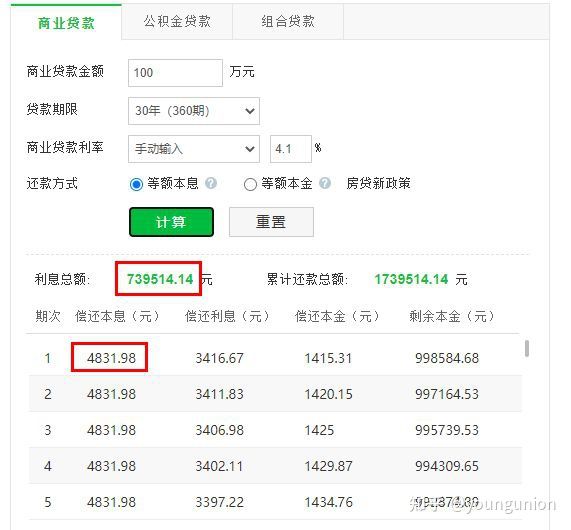The width and height of the screenshot is (571, 530).
Task: Click the results table scrollbar
Action: tap(527, 348)
